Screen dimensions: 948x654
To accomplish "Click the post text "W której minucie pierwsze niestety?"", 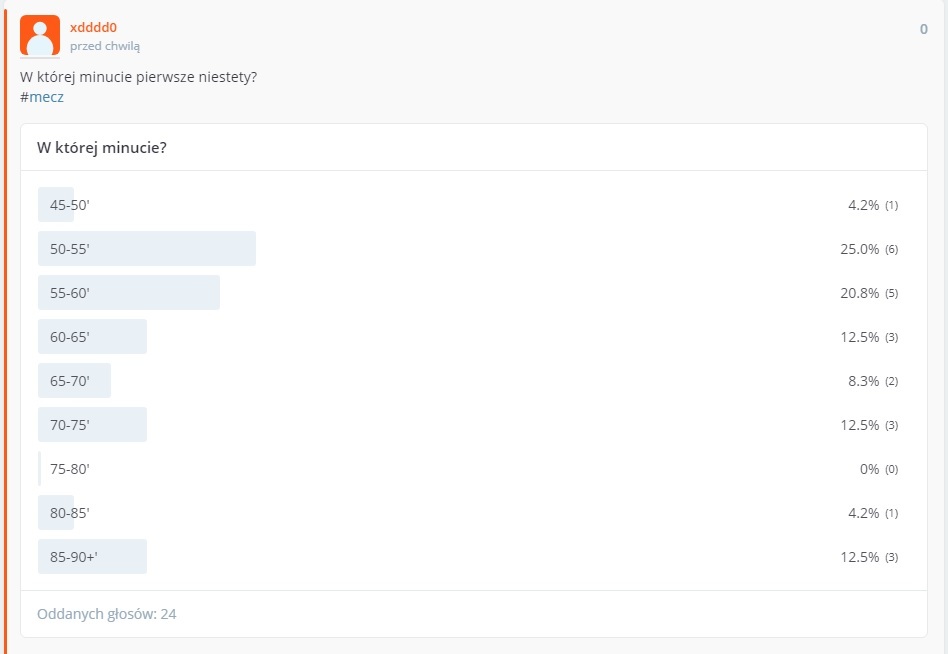I will coord(138,77).
